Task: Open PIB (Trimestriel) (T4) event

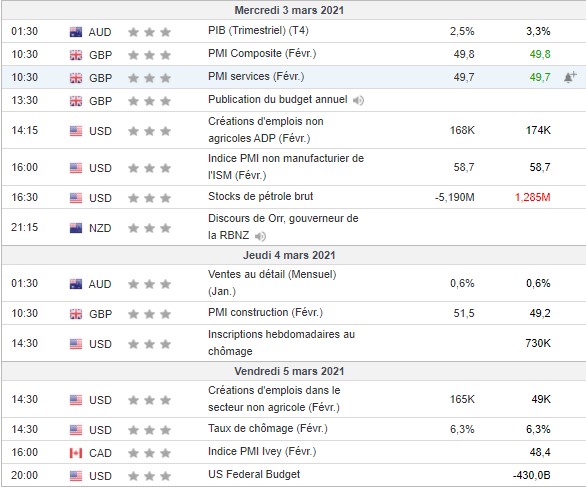Action: coord(258,31)
